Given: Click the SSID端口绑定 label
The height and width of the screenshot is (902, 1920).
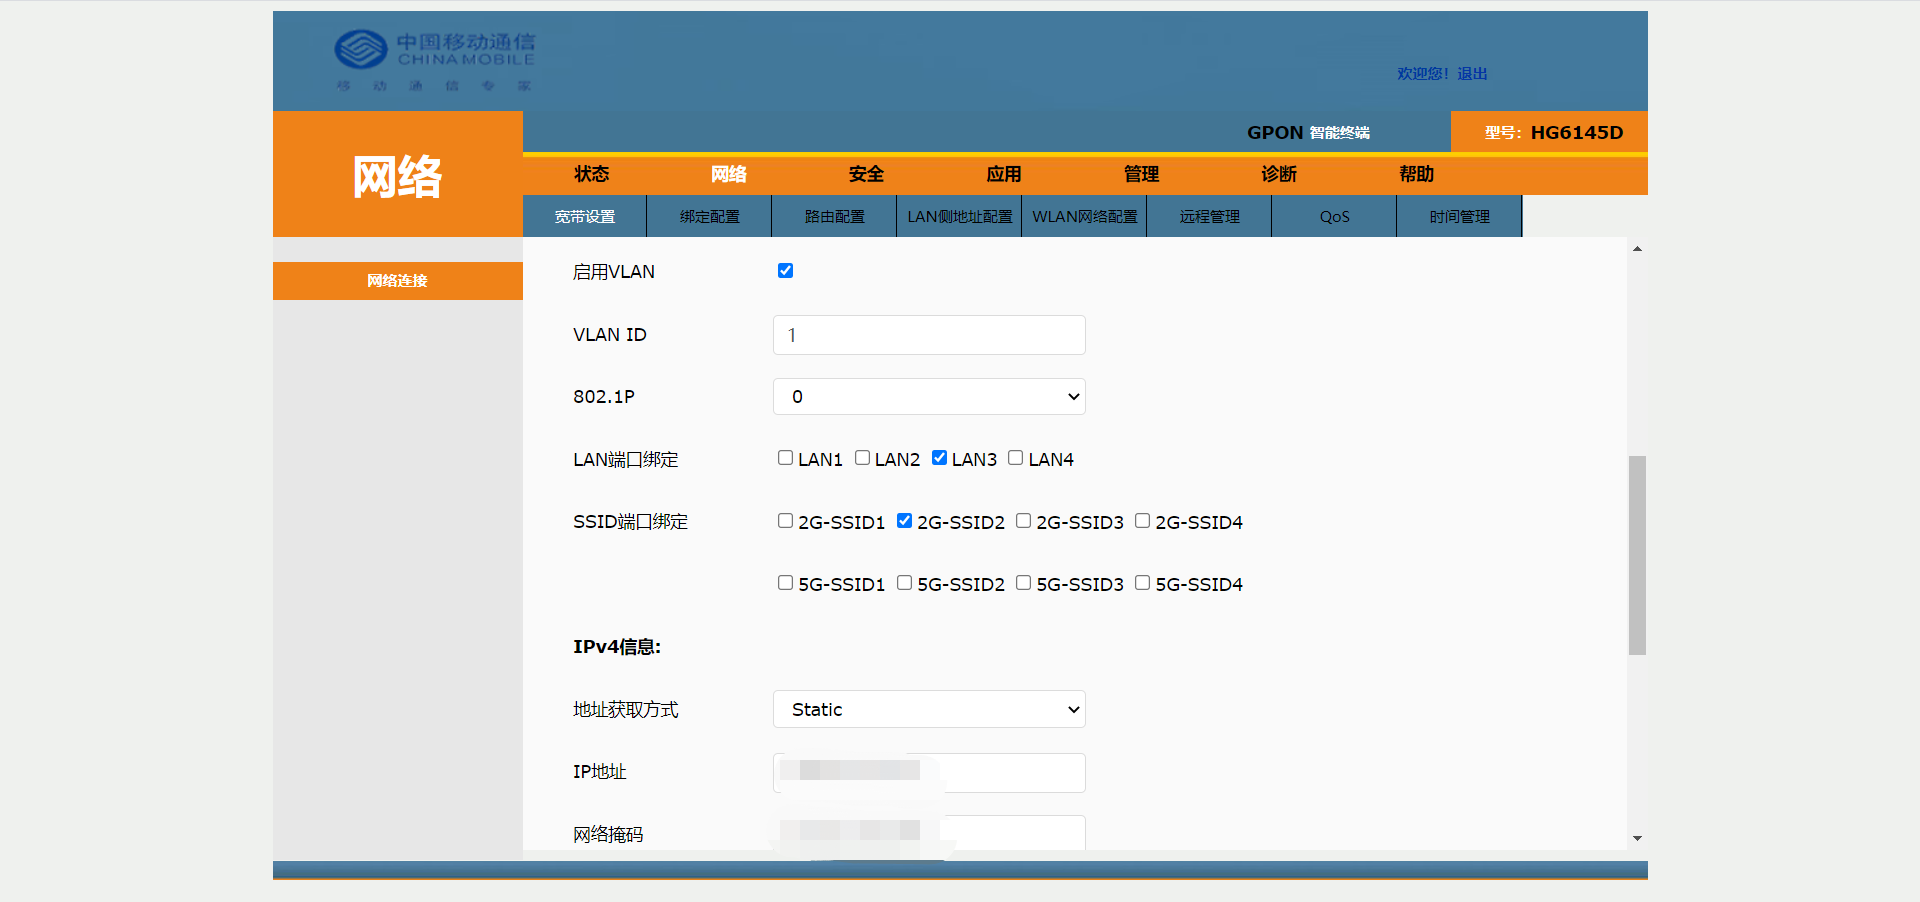Looking at the screenshot, I should [x=631, y=522].
